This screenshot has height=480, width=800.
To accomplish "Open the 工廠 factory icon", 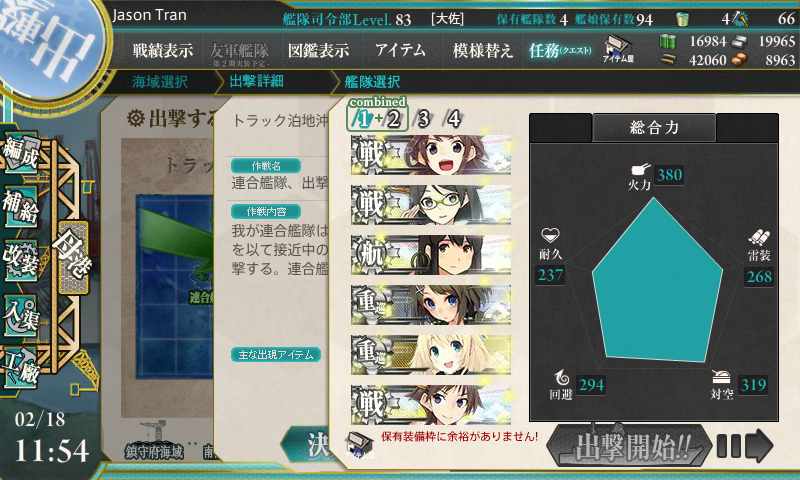I will pos(20,368).
